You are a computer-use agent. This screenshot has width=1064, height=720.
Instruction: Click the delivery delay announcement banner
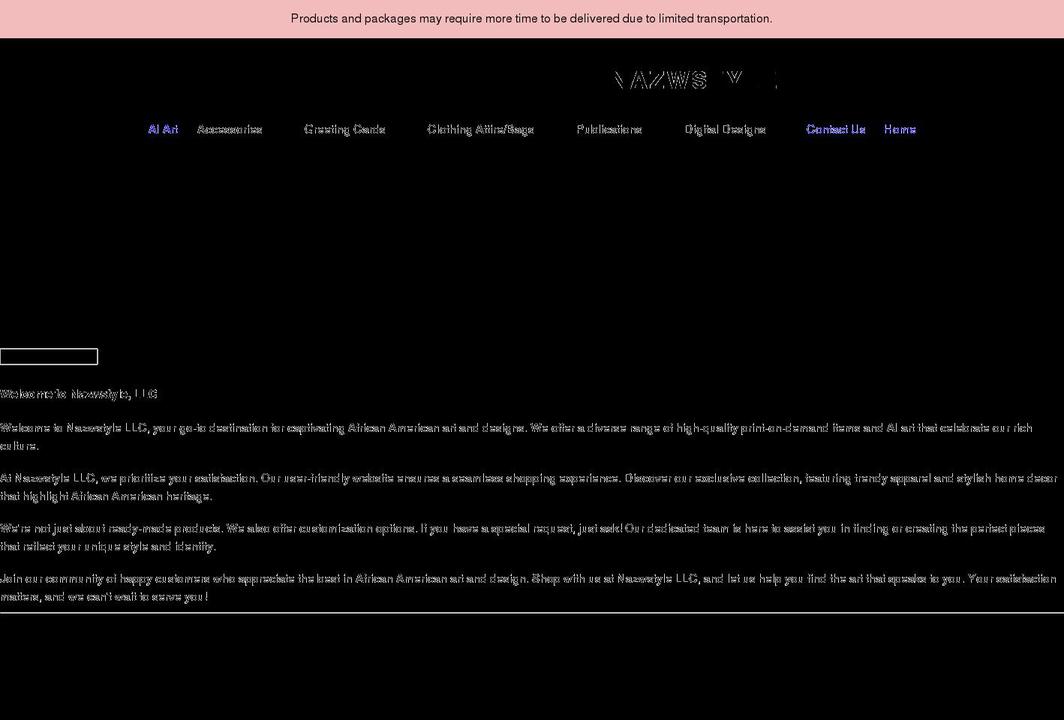[x=532, y=18]
